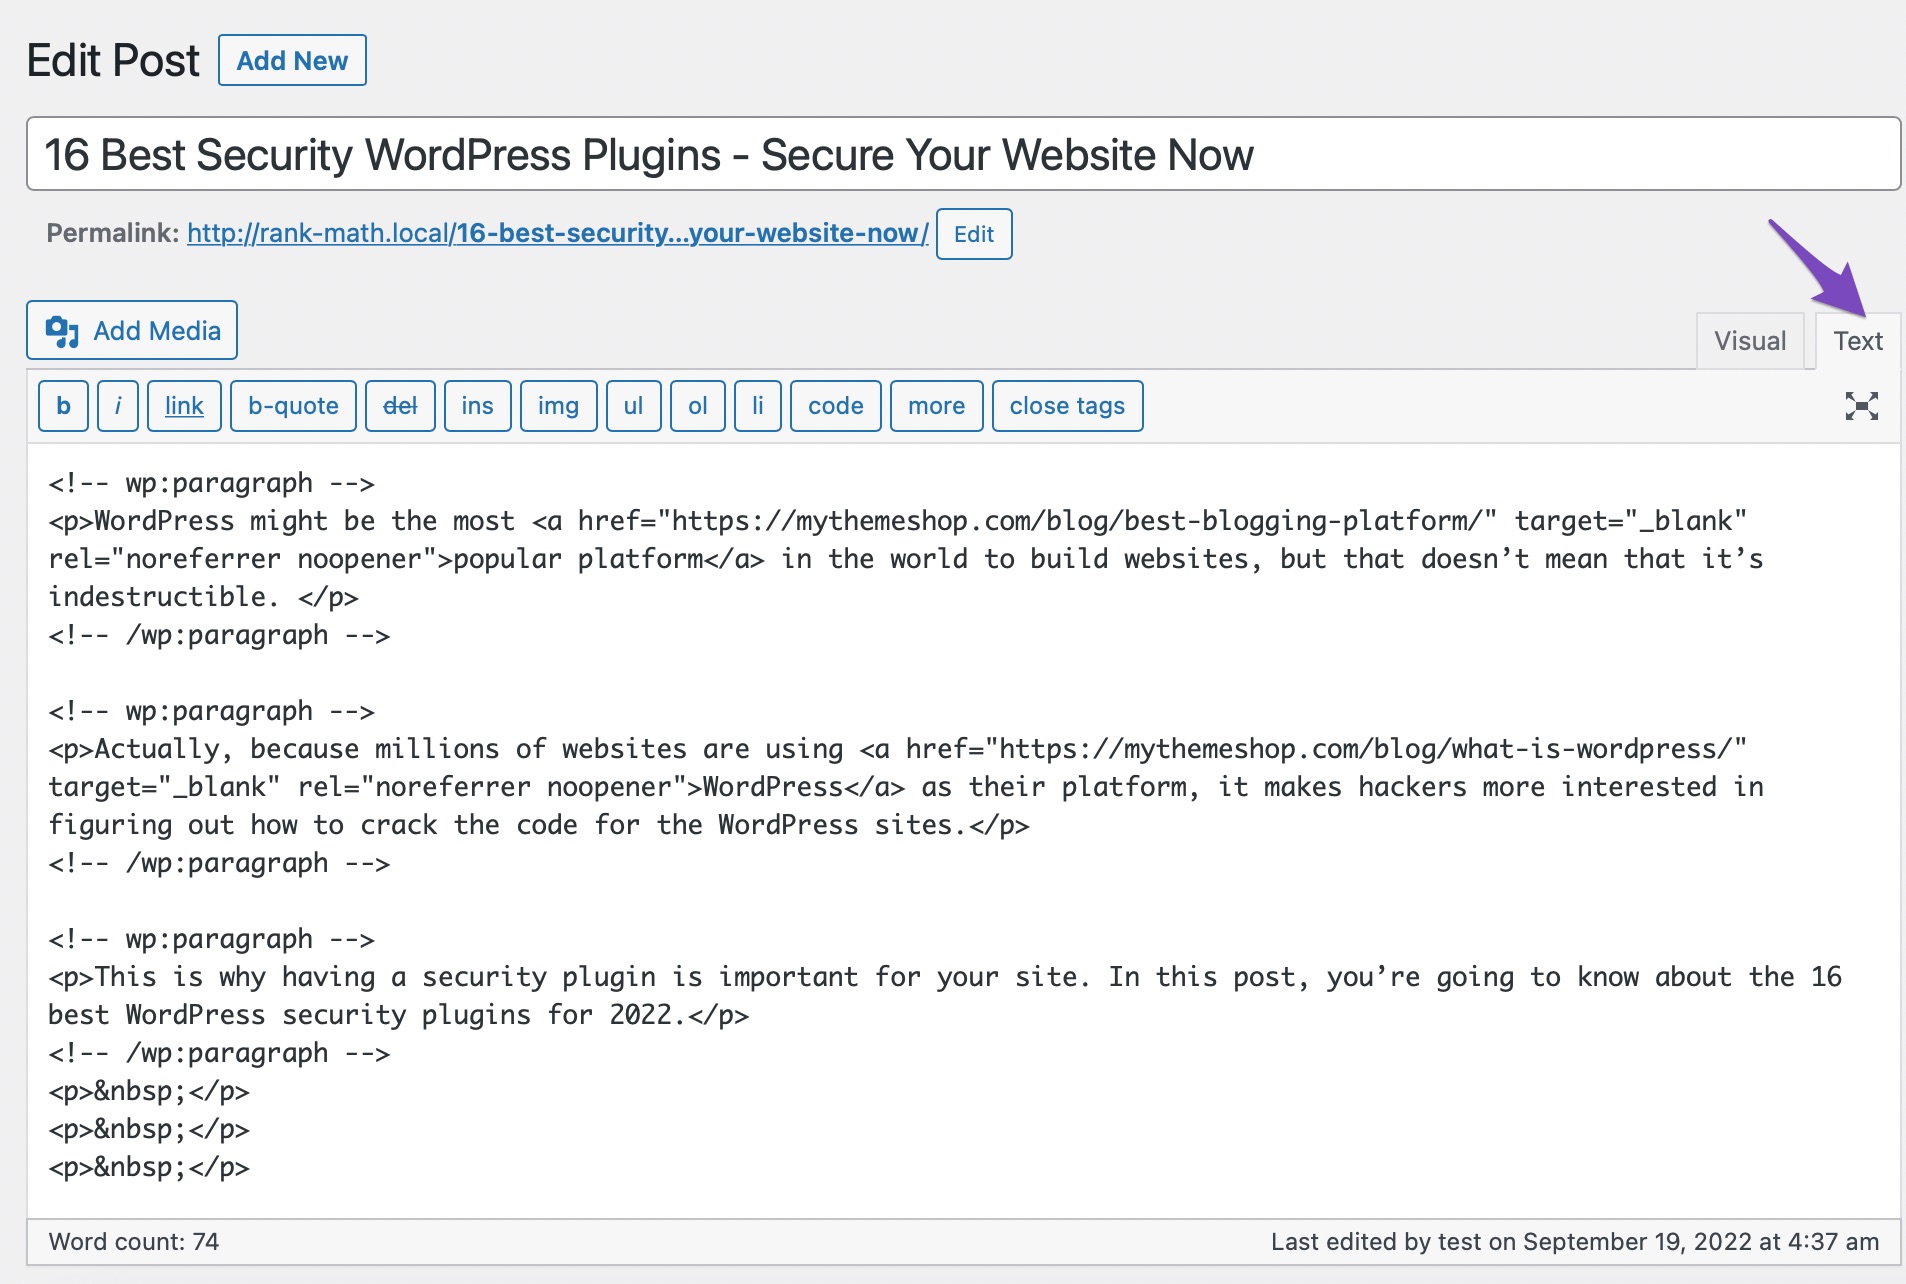Insert a code tag using the code button

[x=835, y=406]
